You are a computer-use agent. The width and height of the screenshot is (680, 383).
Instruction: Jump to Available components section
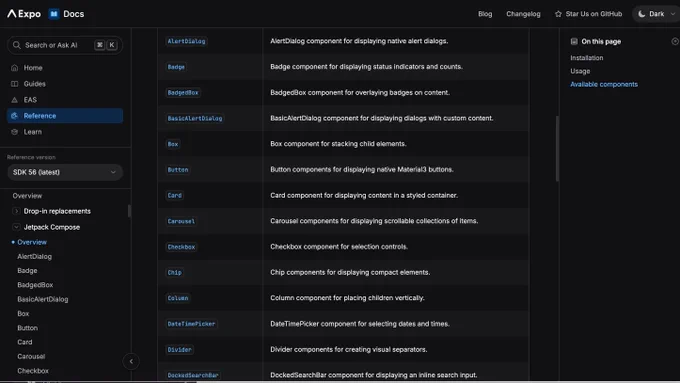(x=604, y=85)
